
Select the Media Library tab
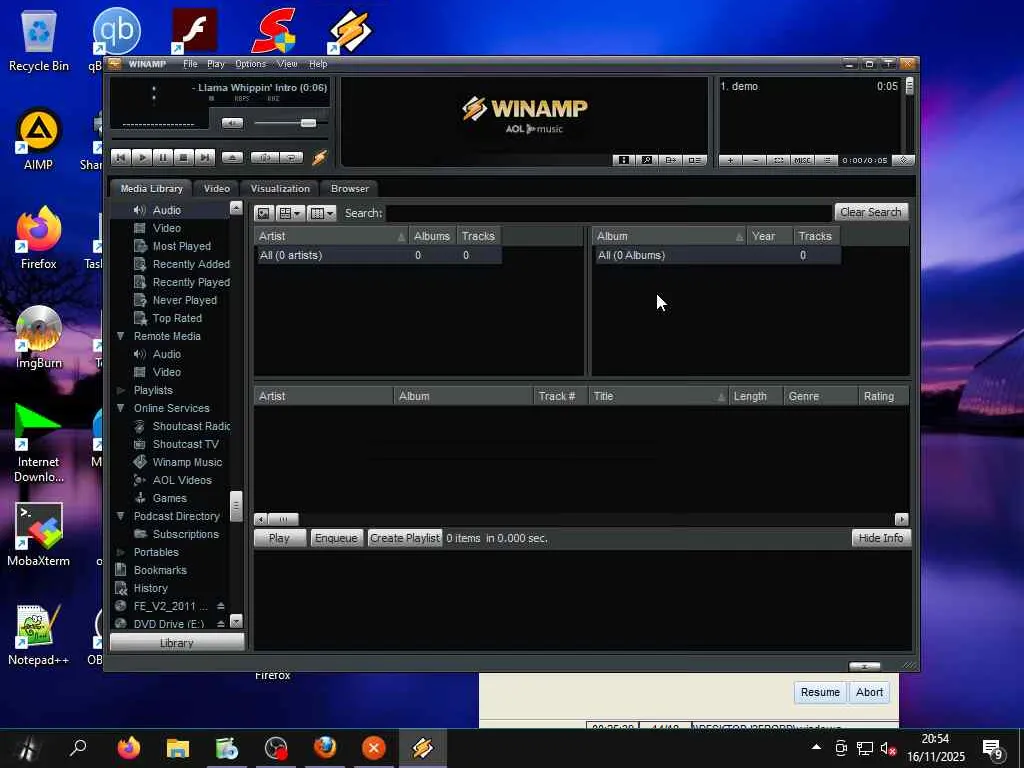pyautogui.click(x=151, y=188)
